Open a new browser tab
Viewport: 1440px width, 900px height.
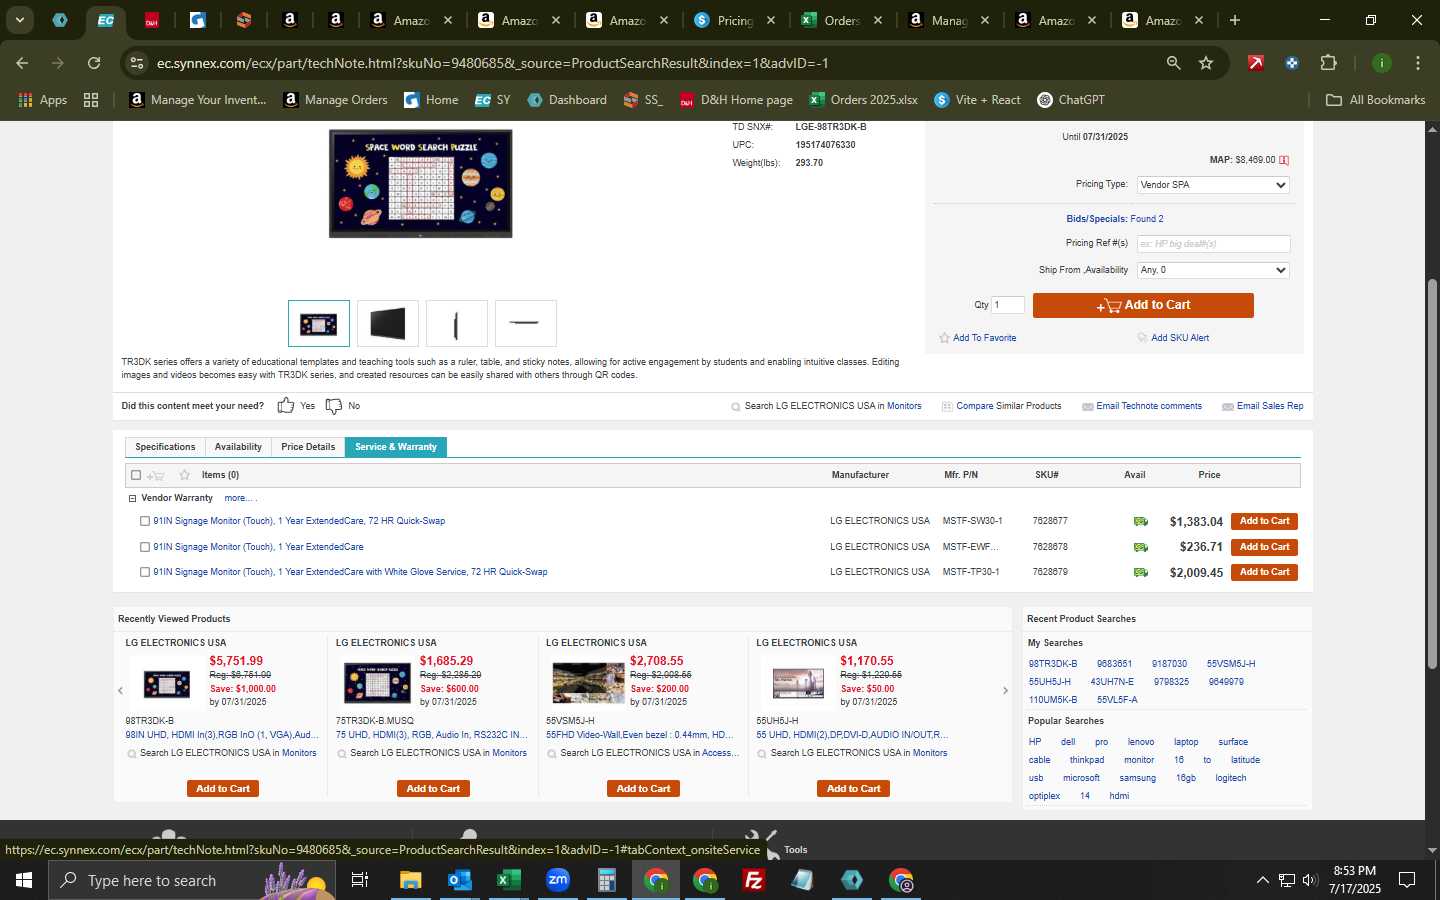[x=1235, y=20]
